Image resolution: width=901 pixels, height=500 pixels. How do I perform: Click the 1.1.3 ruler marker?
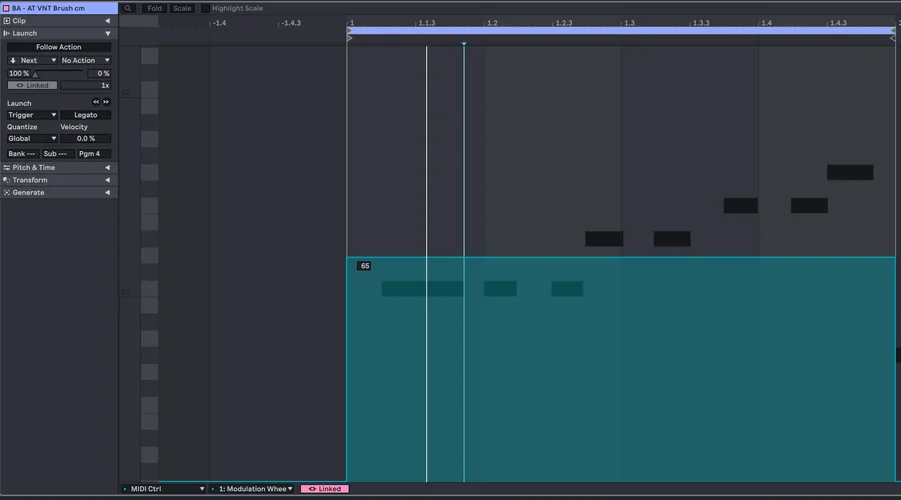pyautogui.click(x=426, y=23)
